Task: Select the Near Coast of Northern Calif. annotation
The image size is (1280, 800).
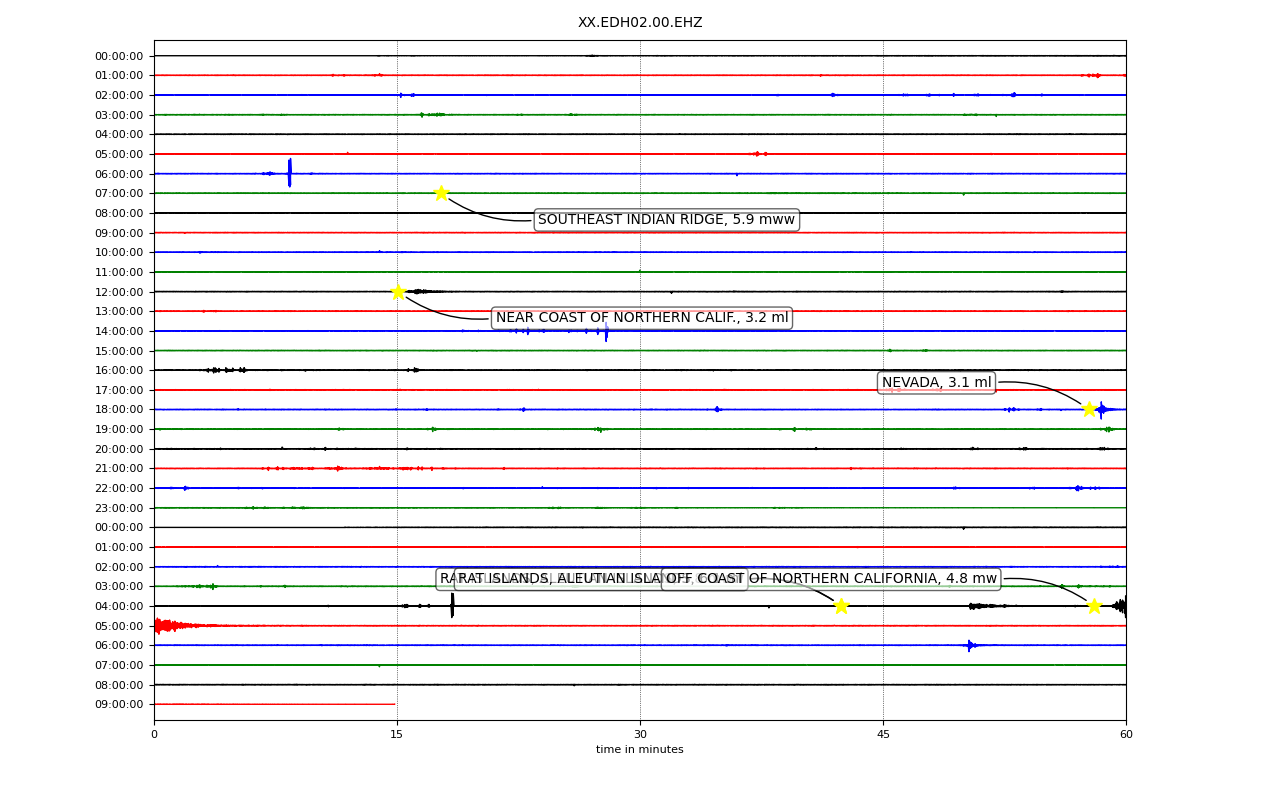Action: pyautogui.click(x=642, y=318)
